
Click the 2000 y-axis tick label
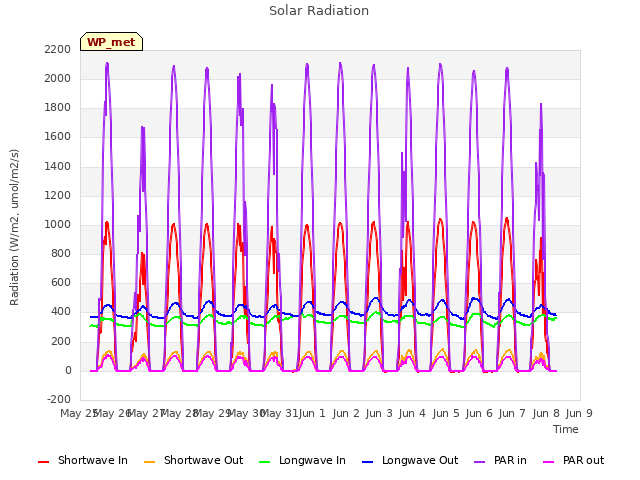coord(58,78)
